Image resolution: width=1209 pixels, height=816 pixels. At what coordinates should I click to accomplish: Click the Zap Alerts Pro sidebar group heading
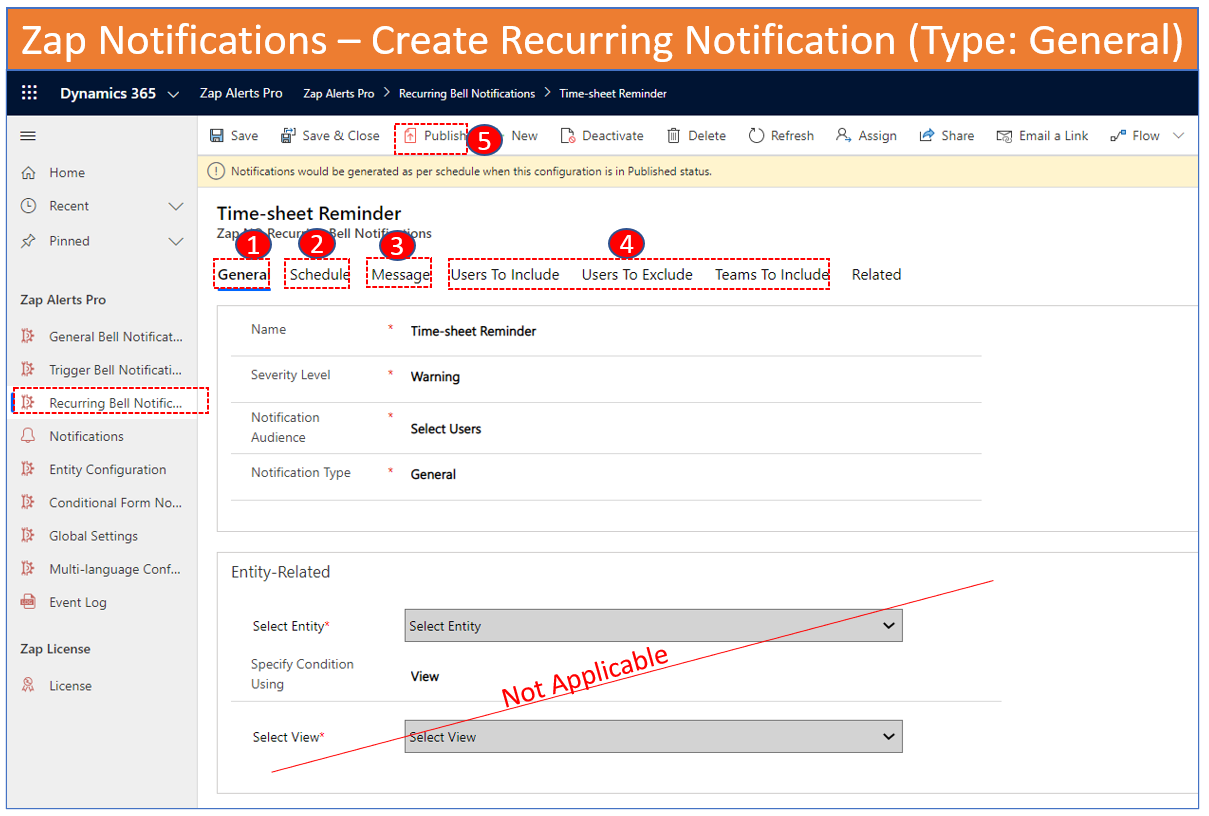tap(63, 300)
